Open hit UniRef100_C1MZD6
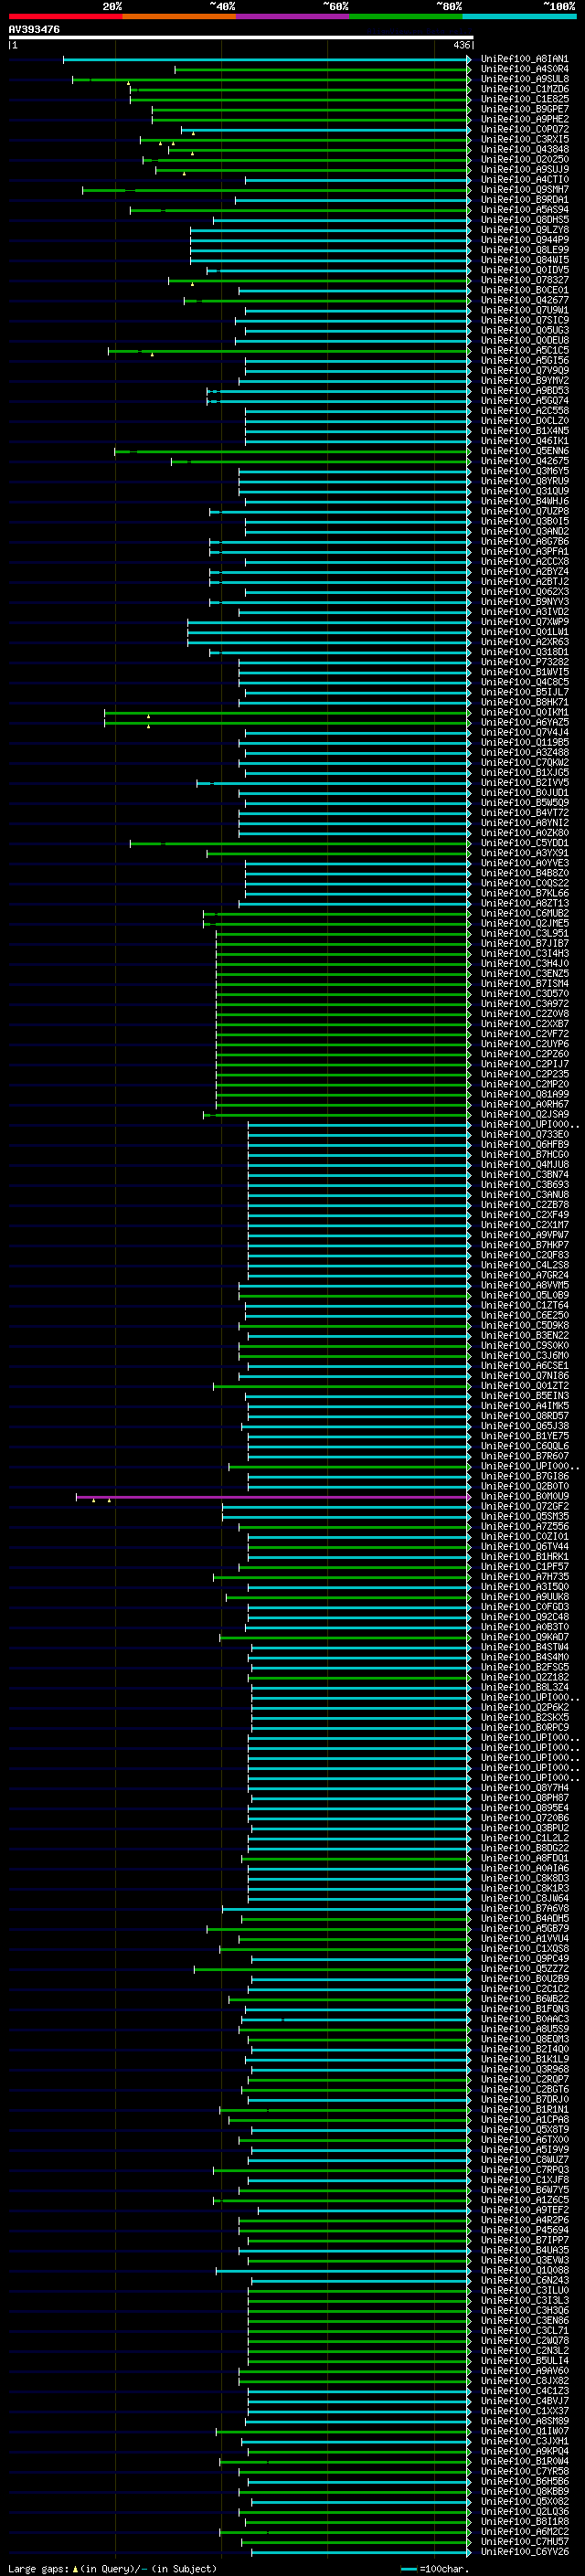This screenshot has height=2576, width=585. click(x=525, y=90)
